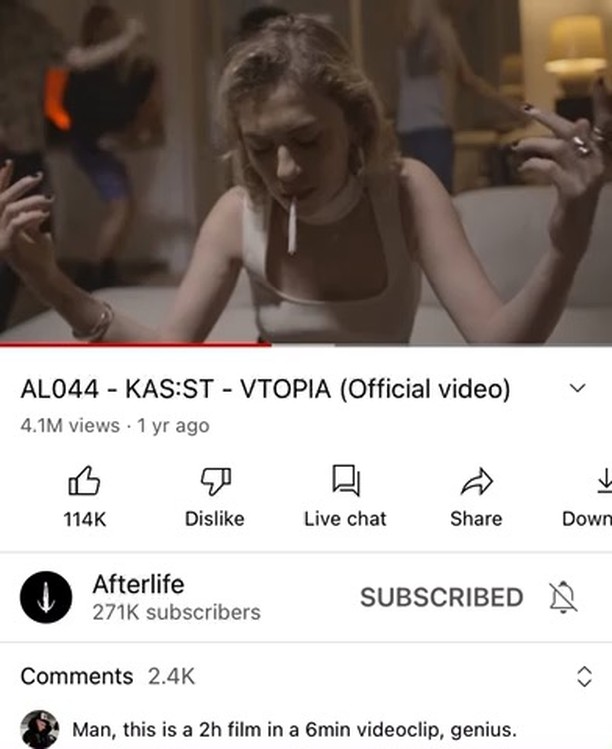The width and height of the screenshot is (612, 749).
Task: Open the Comments 2.4K header
Action: (107, 676)
